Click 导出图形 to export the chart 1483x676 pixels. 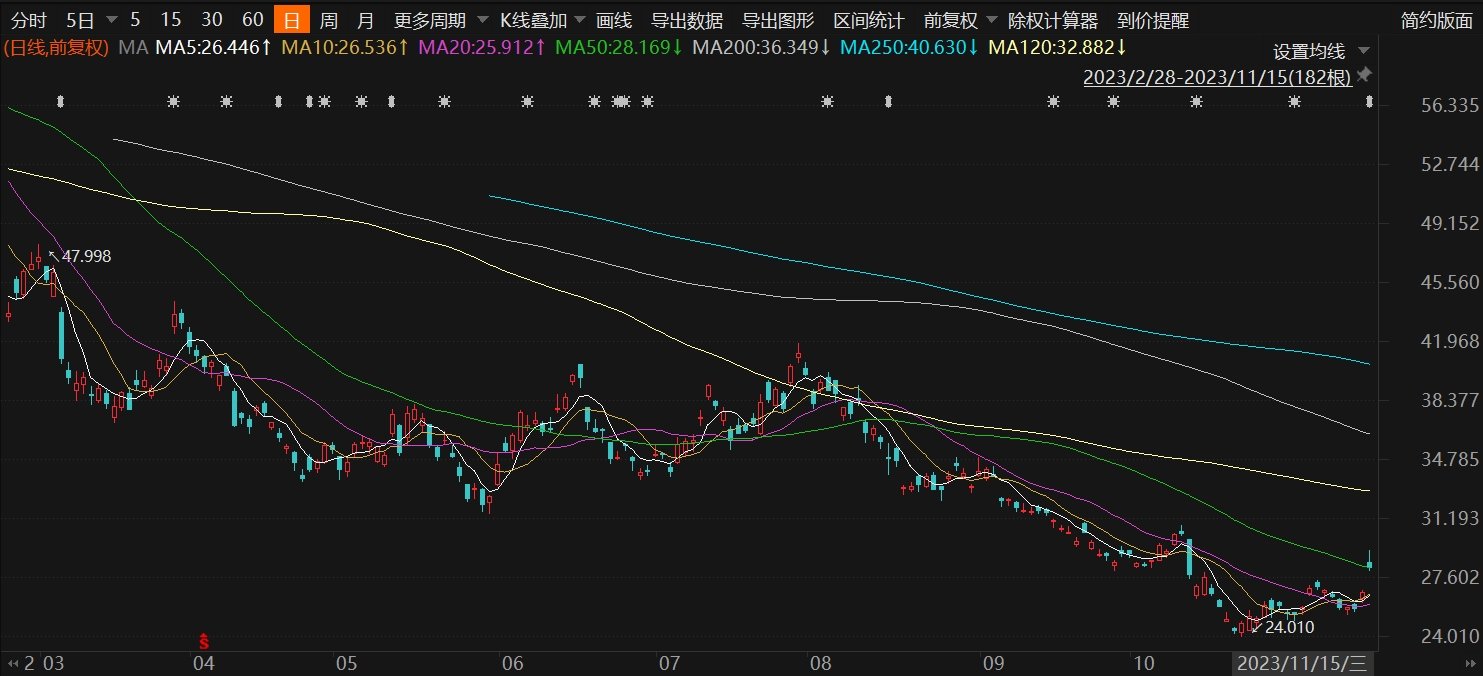(x=778, y=20)
